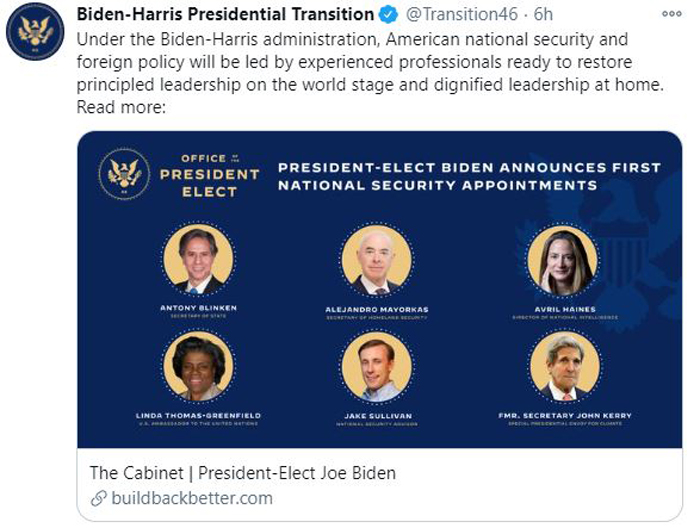Click the presidential seal in card banner
700x528 pixels.
pyautogui.click(x=124, y=174)
